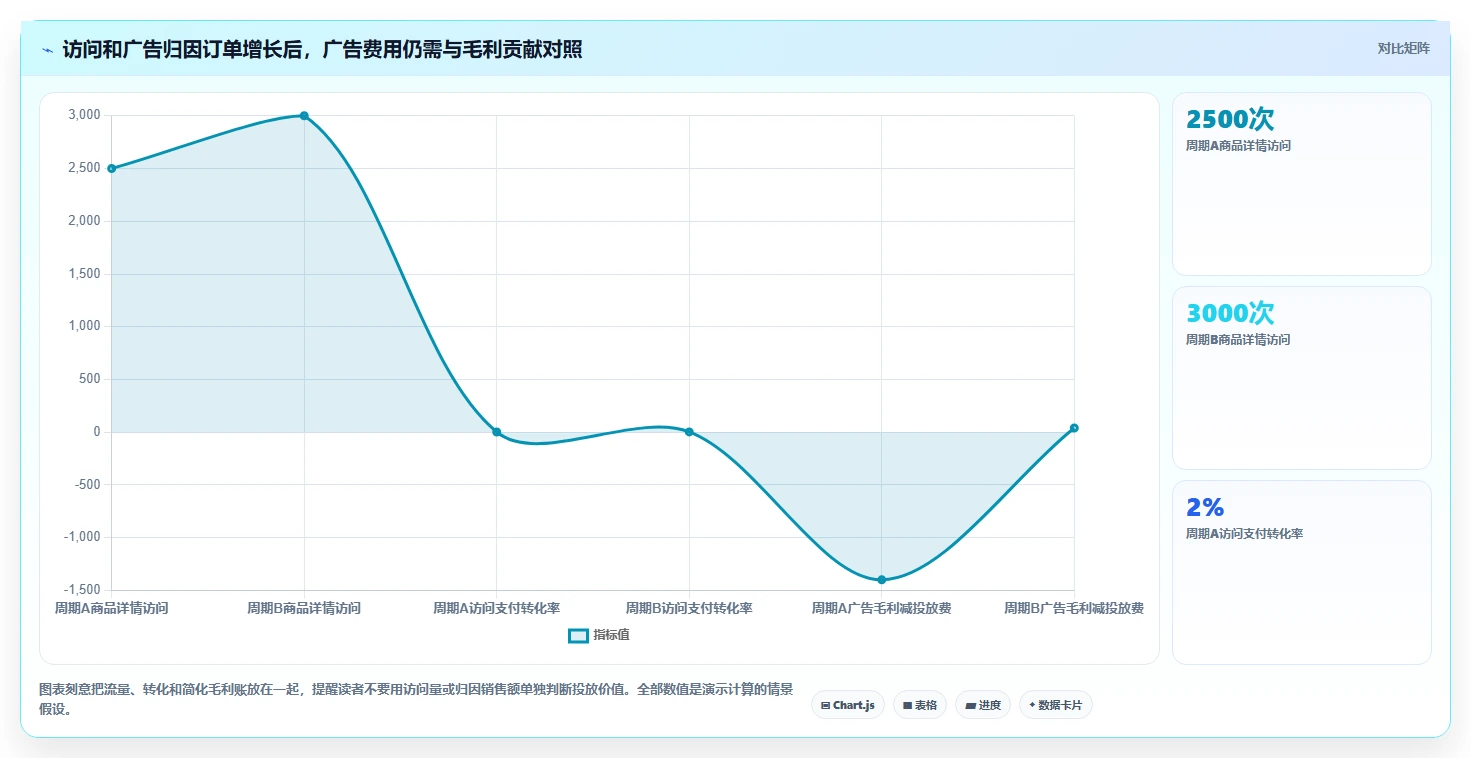This screenshot has height=758, width=1471.
Task: Select the 进度 tag chip
Action: [x=982, y=705]
